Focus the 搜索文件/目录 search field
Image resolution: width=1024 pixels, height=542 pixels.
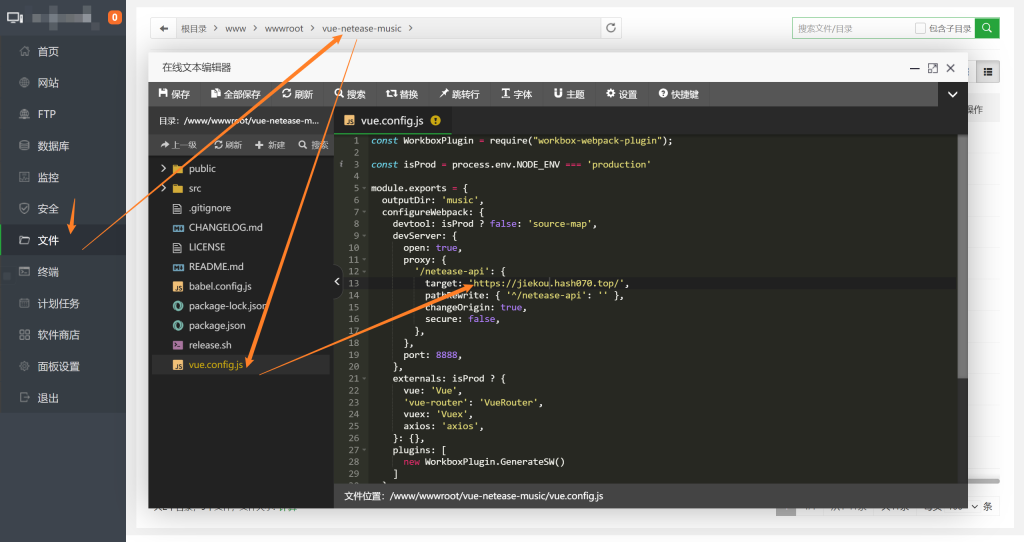(852, 28)
